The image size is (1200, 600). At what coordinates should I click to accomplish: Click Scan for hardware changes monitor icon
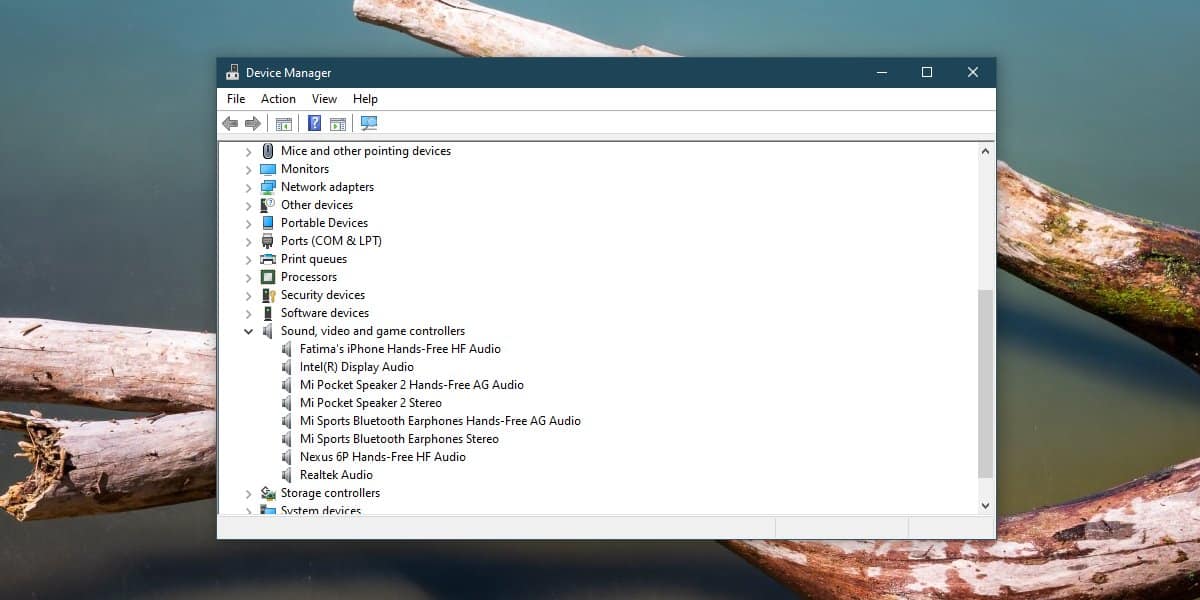pos(369,123)
